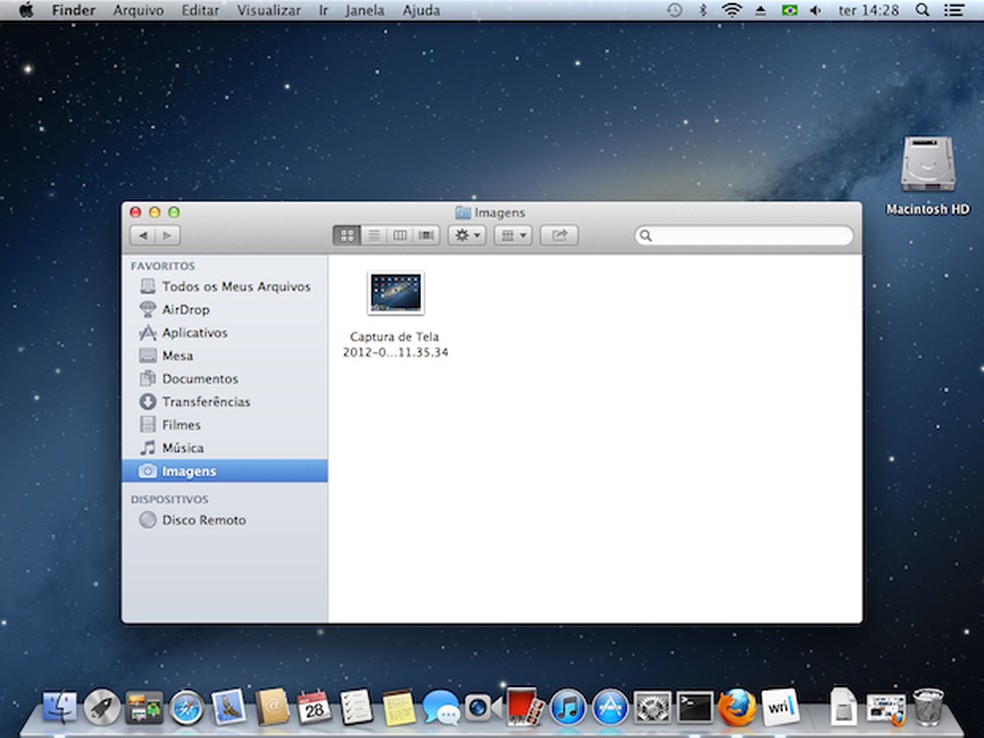This screenshot has width=984, height=738.
Task: Switch Finder to list view
Action: pos(373,235)
